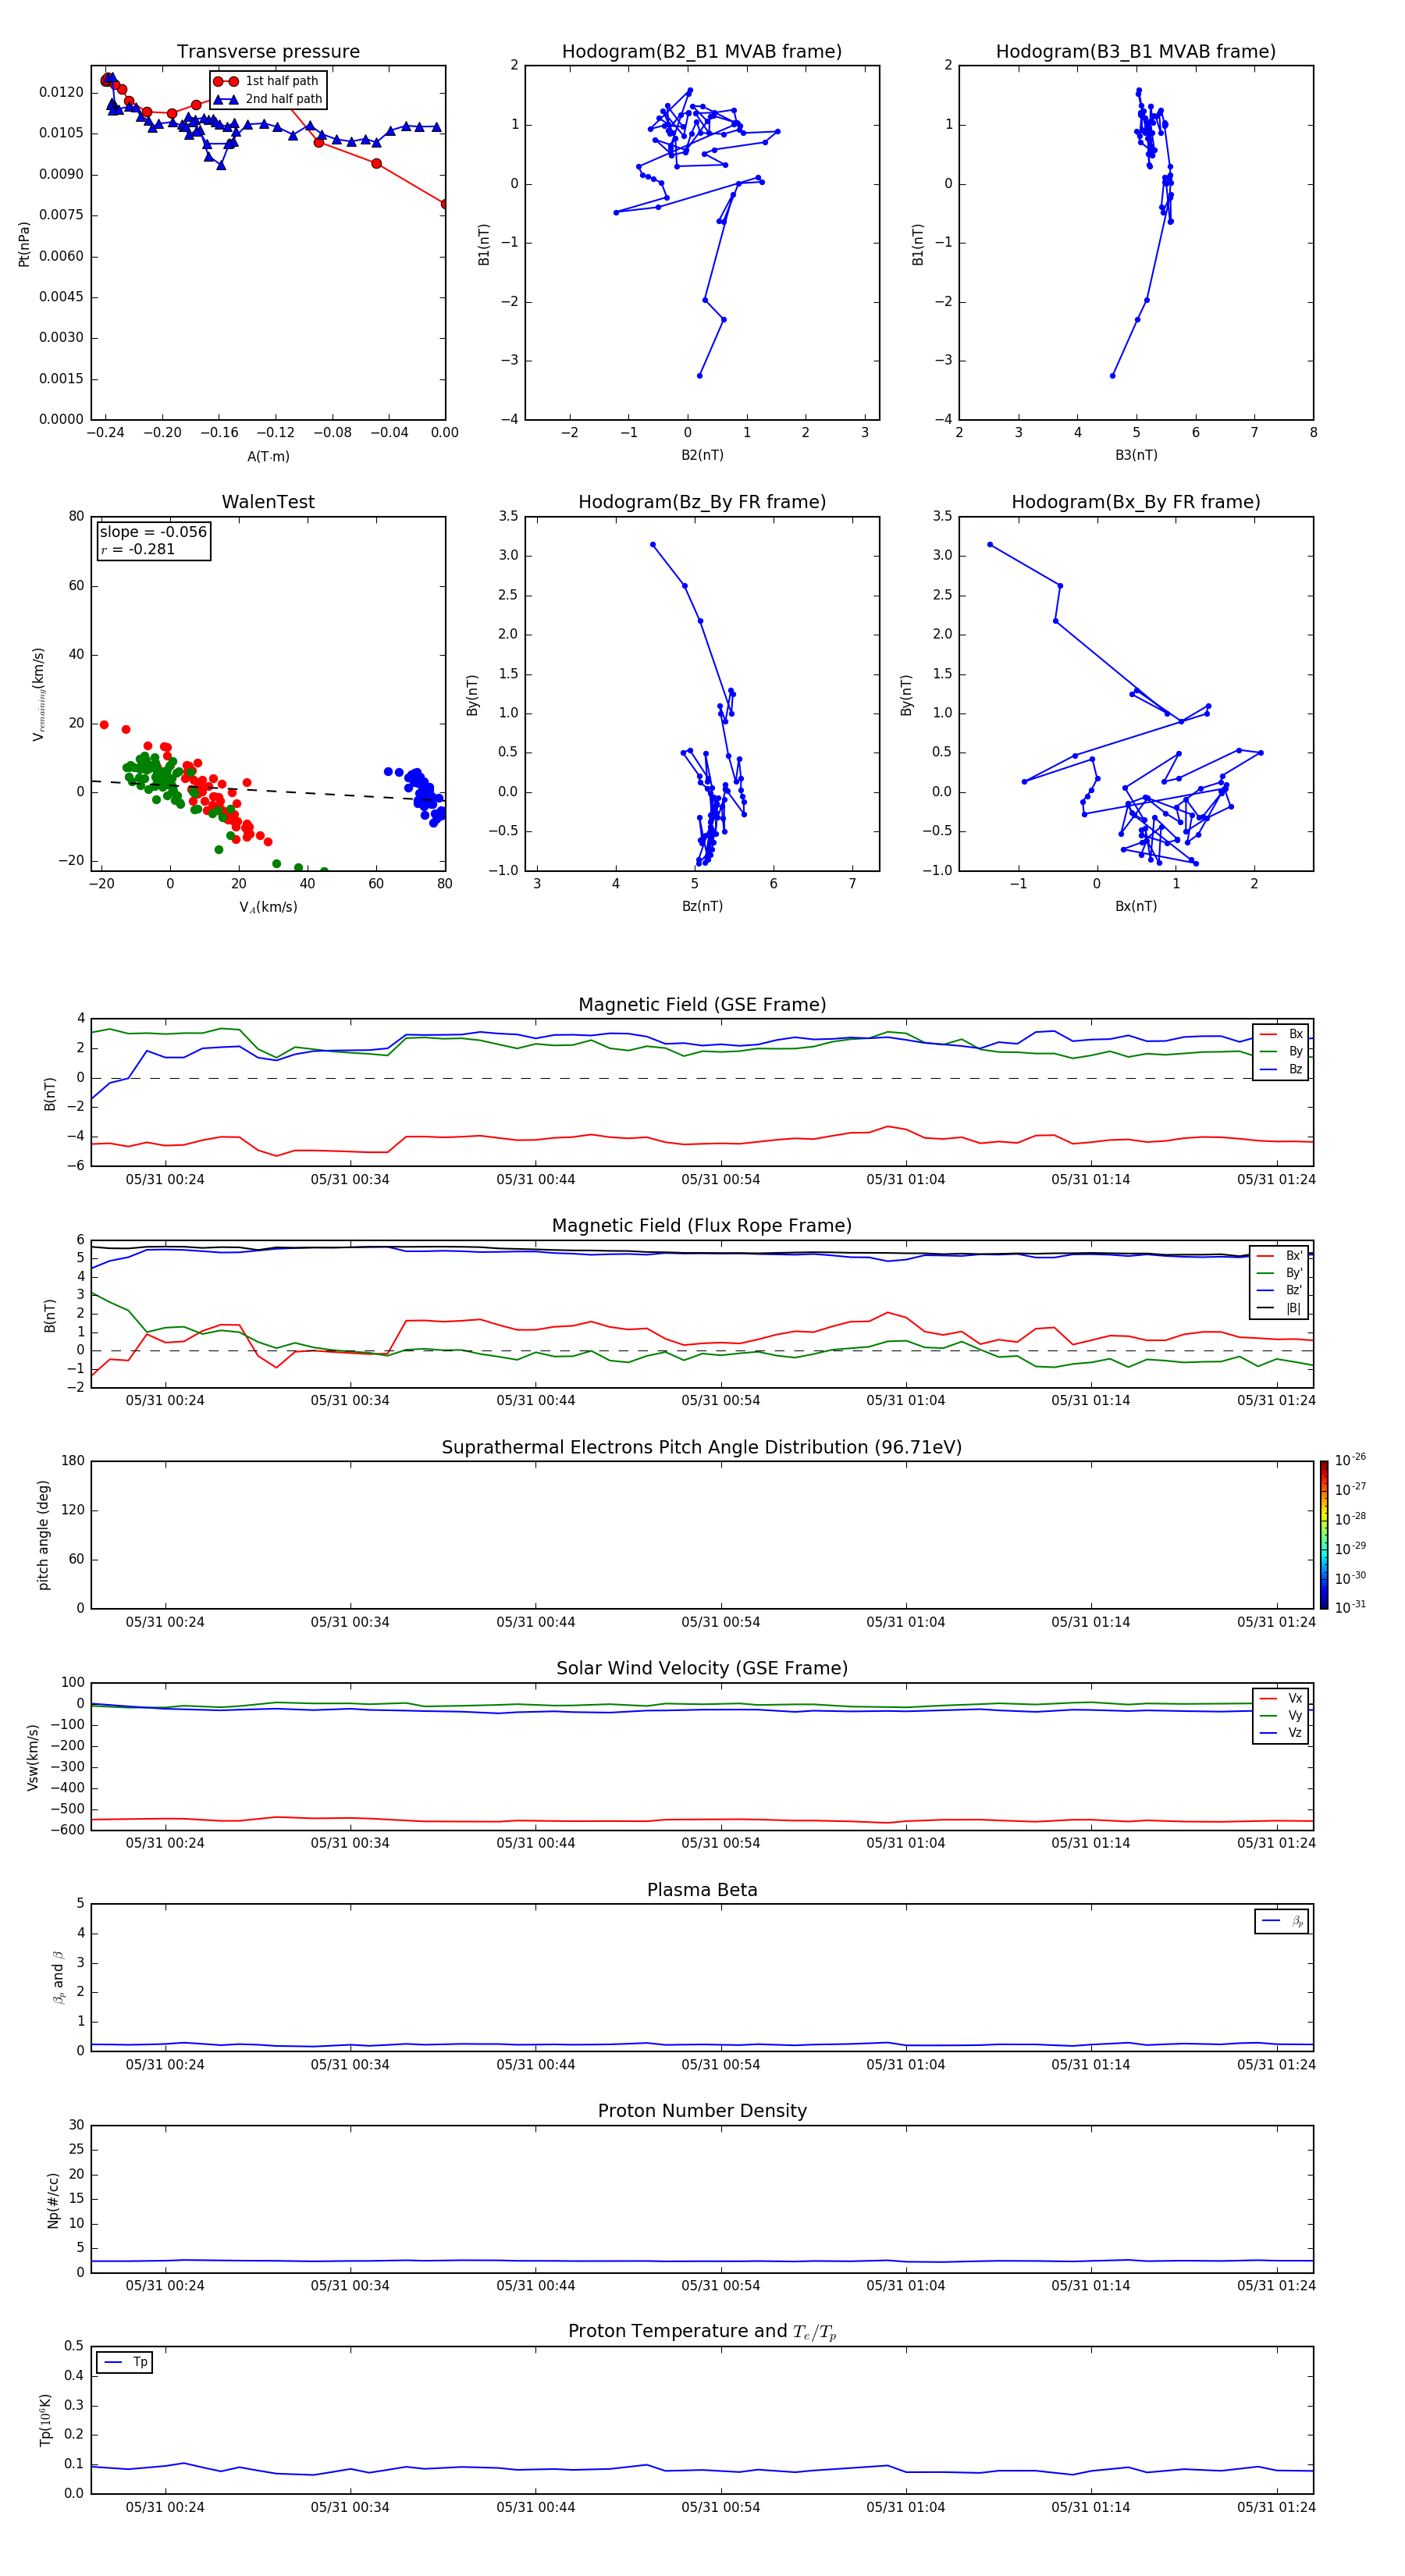Select By' in the Flux Rope Frame legend
The width and height of the screenshot is (1405, 2576).
[x=1280, y=1273]
